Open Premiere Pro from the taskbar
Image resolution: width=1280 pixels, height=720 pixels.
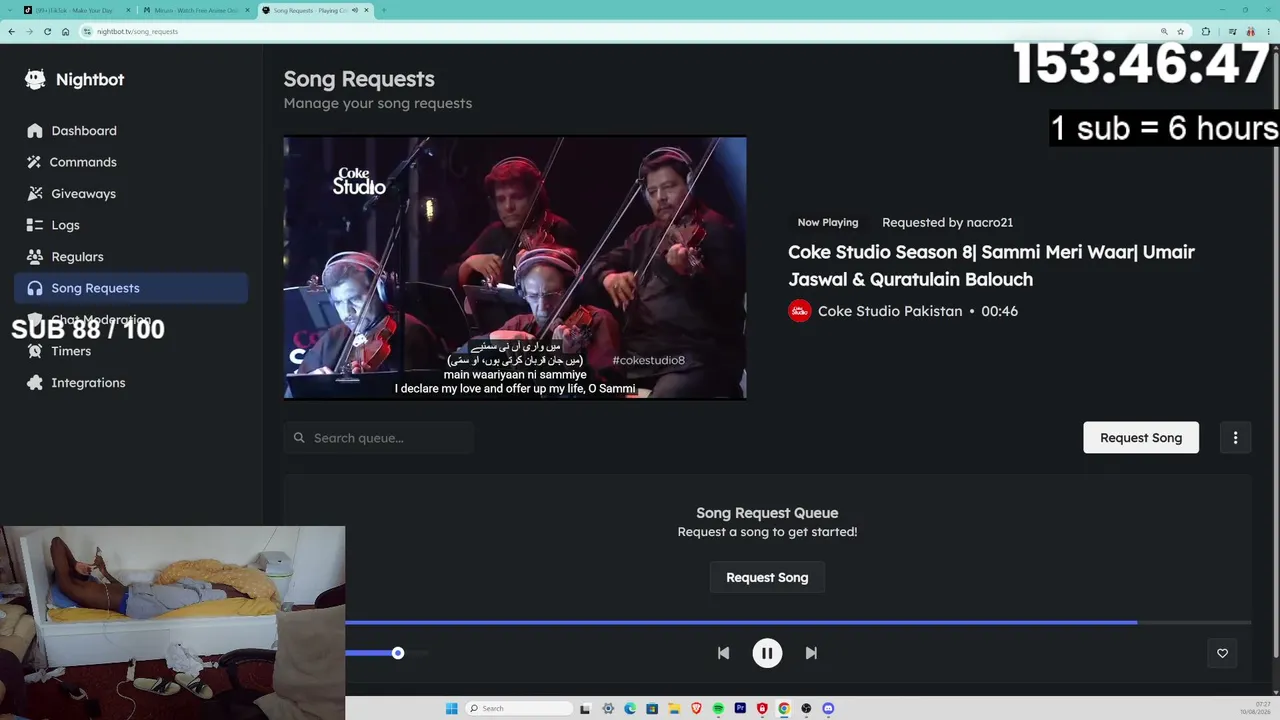click(x=740, y=708)
